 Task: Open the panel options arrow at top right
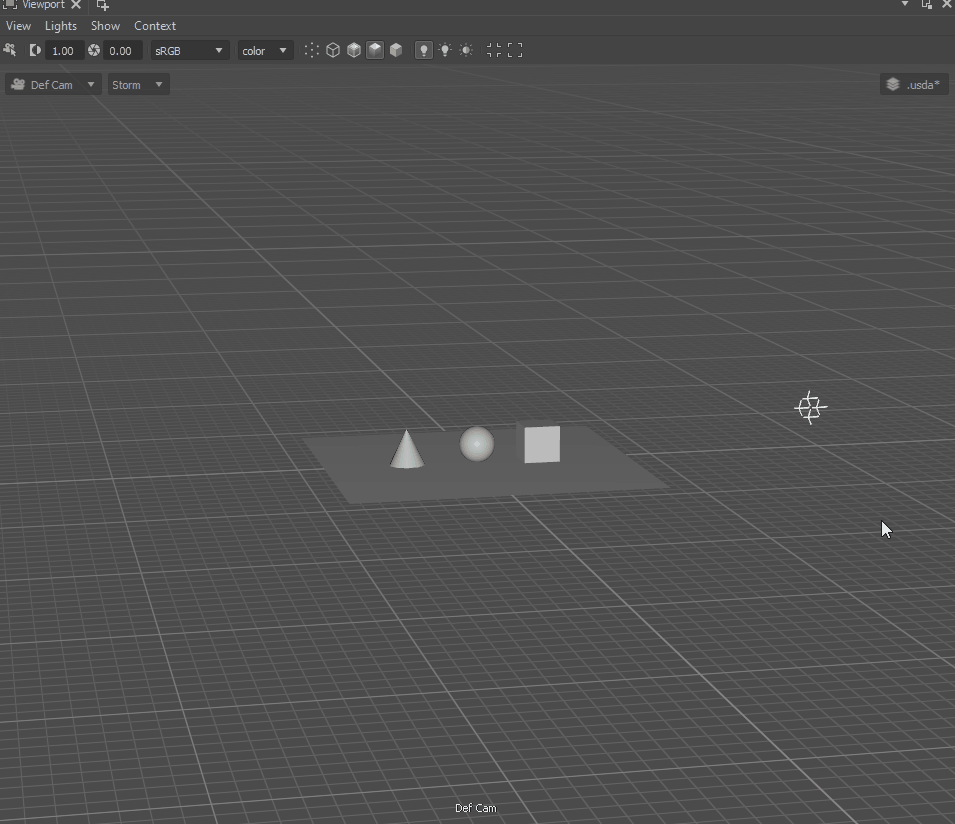[x=905, y=4]
